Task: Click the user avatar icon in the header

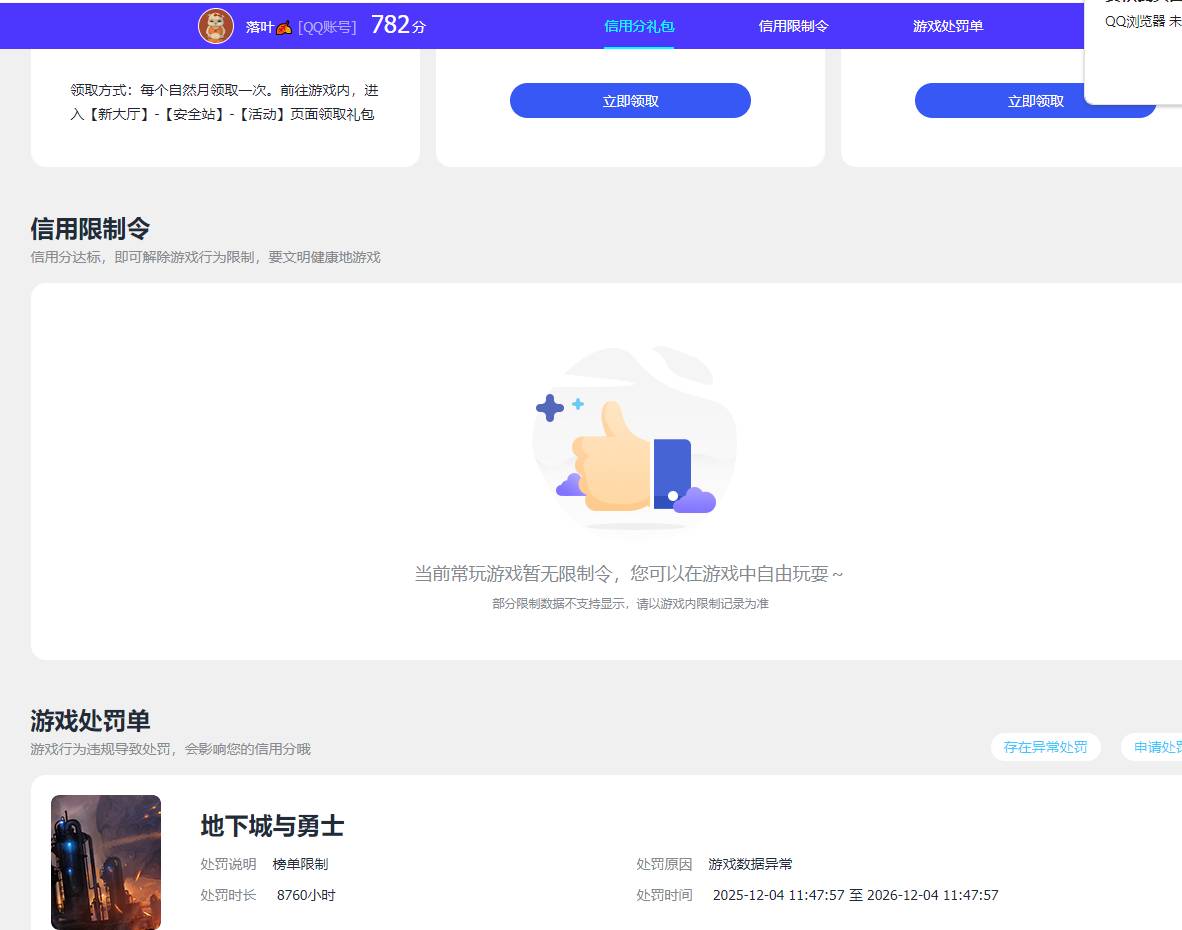Action: [216, 26]
